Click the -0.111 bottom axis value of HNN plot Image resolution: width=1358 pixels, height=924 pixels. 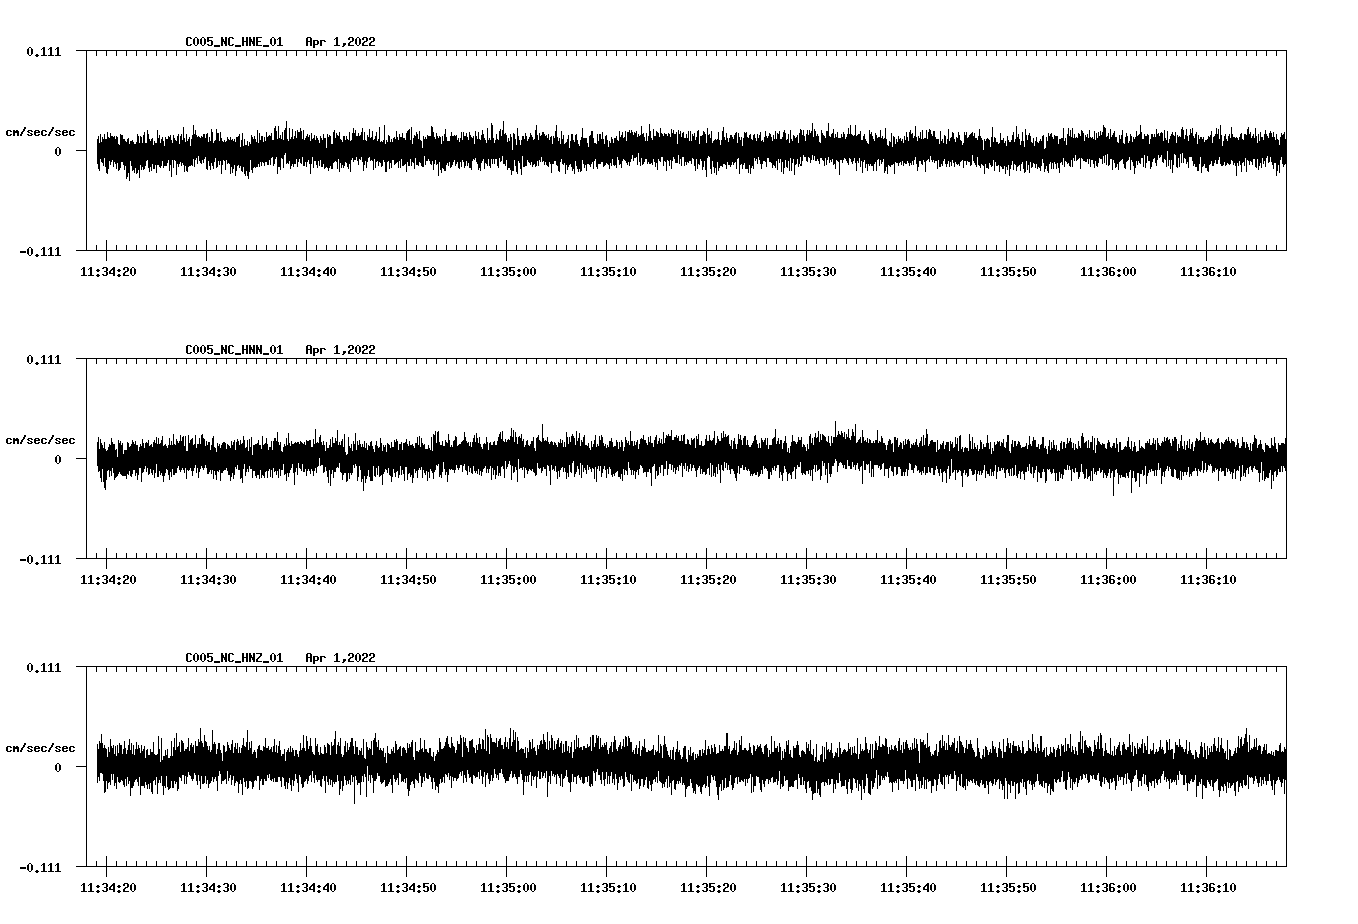click(40, 559)
